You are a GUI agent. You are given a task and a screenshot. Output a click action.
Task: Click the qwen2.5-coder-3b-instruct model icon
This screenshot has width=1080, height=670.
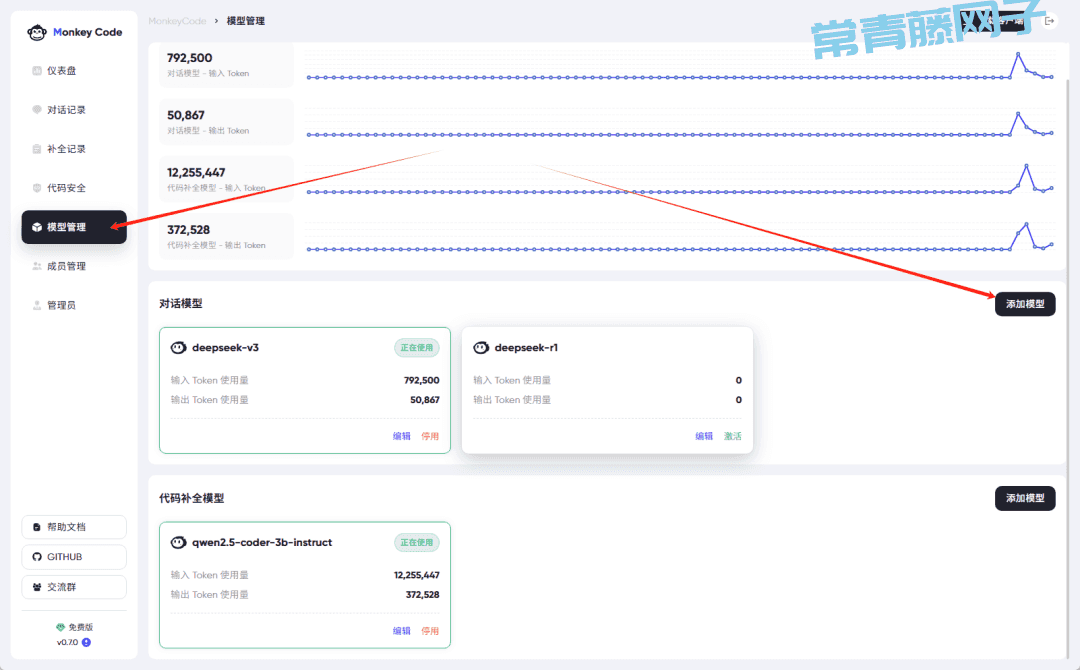click(x=178, y=543)
